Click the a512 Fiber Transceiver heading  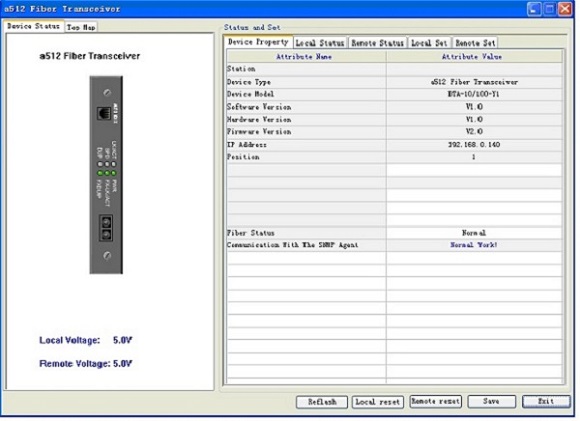coord(90,56)
